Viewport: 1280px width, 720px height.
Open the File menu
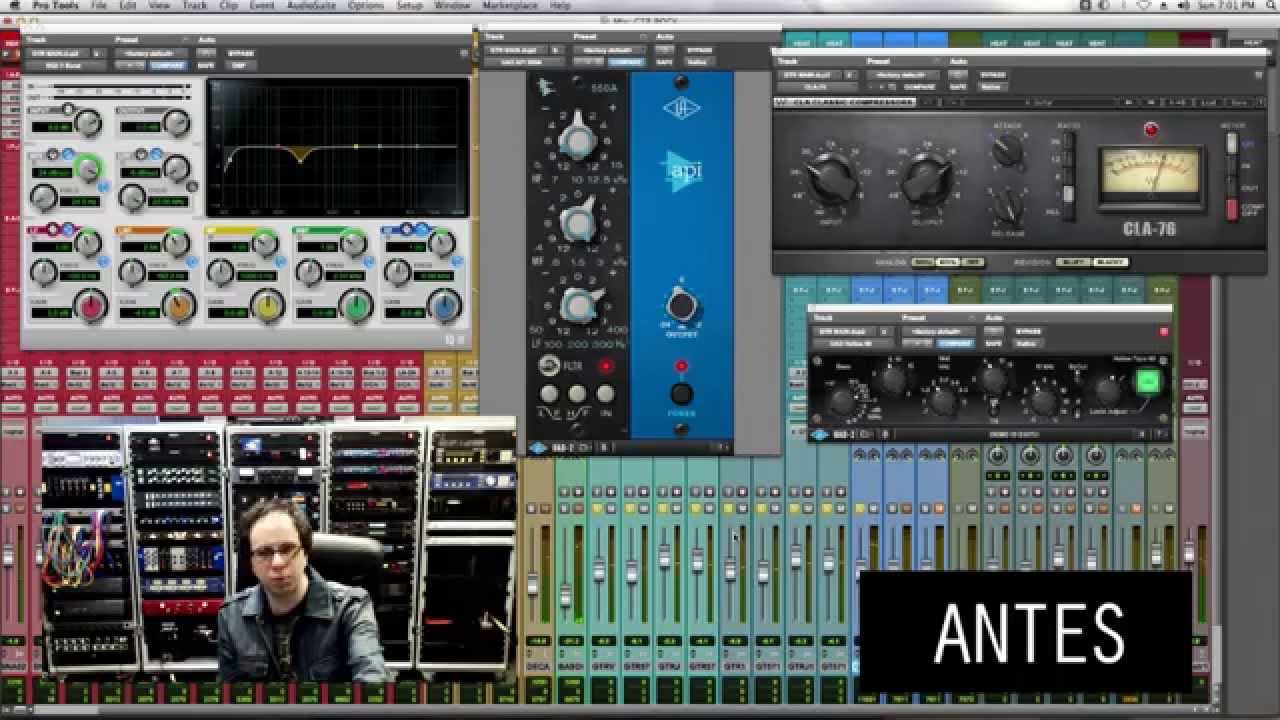pos(99,6)
